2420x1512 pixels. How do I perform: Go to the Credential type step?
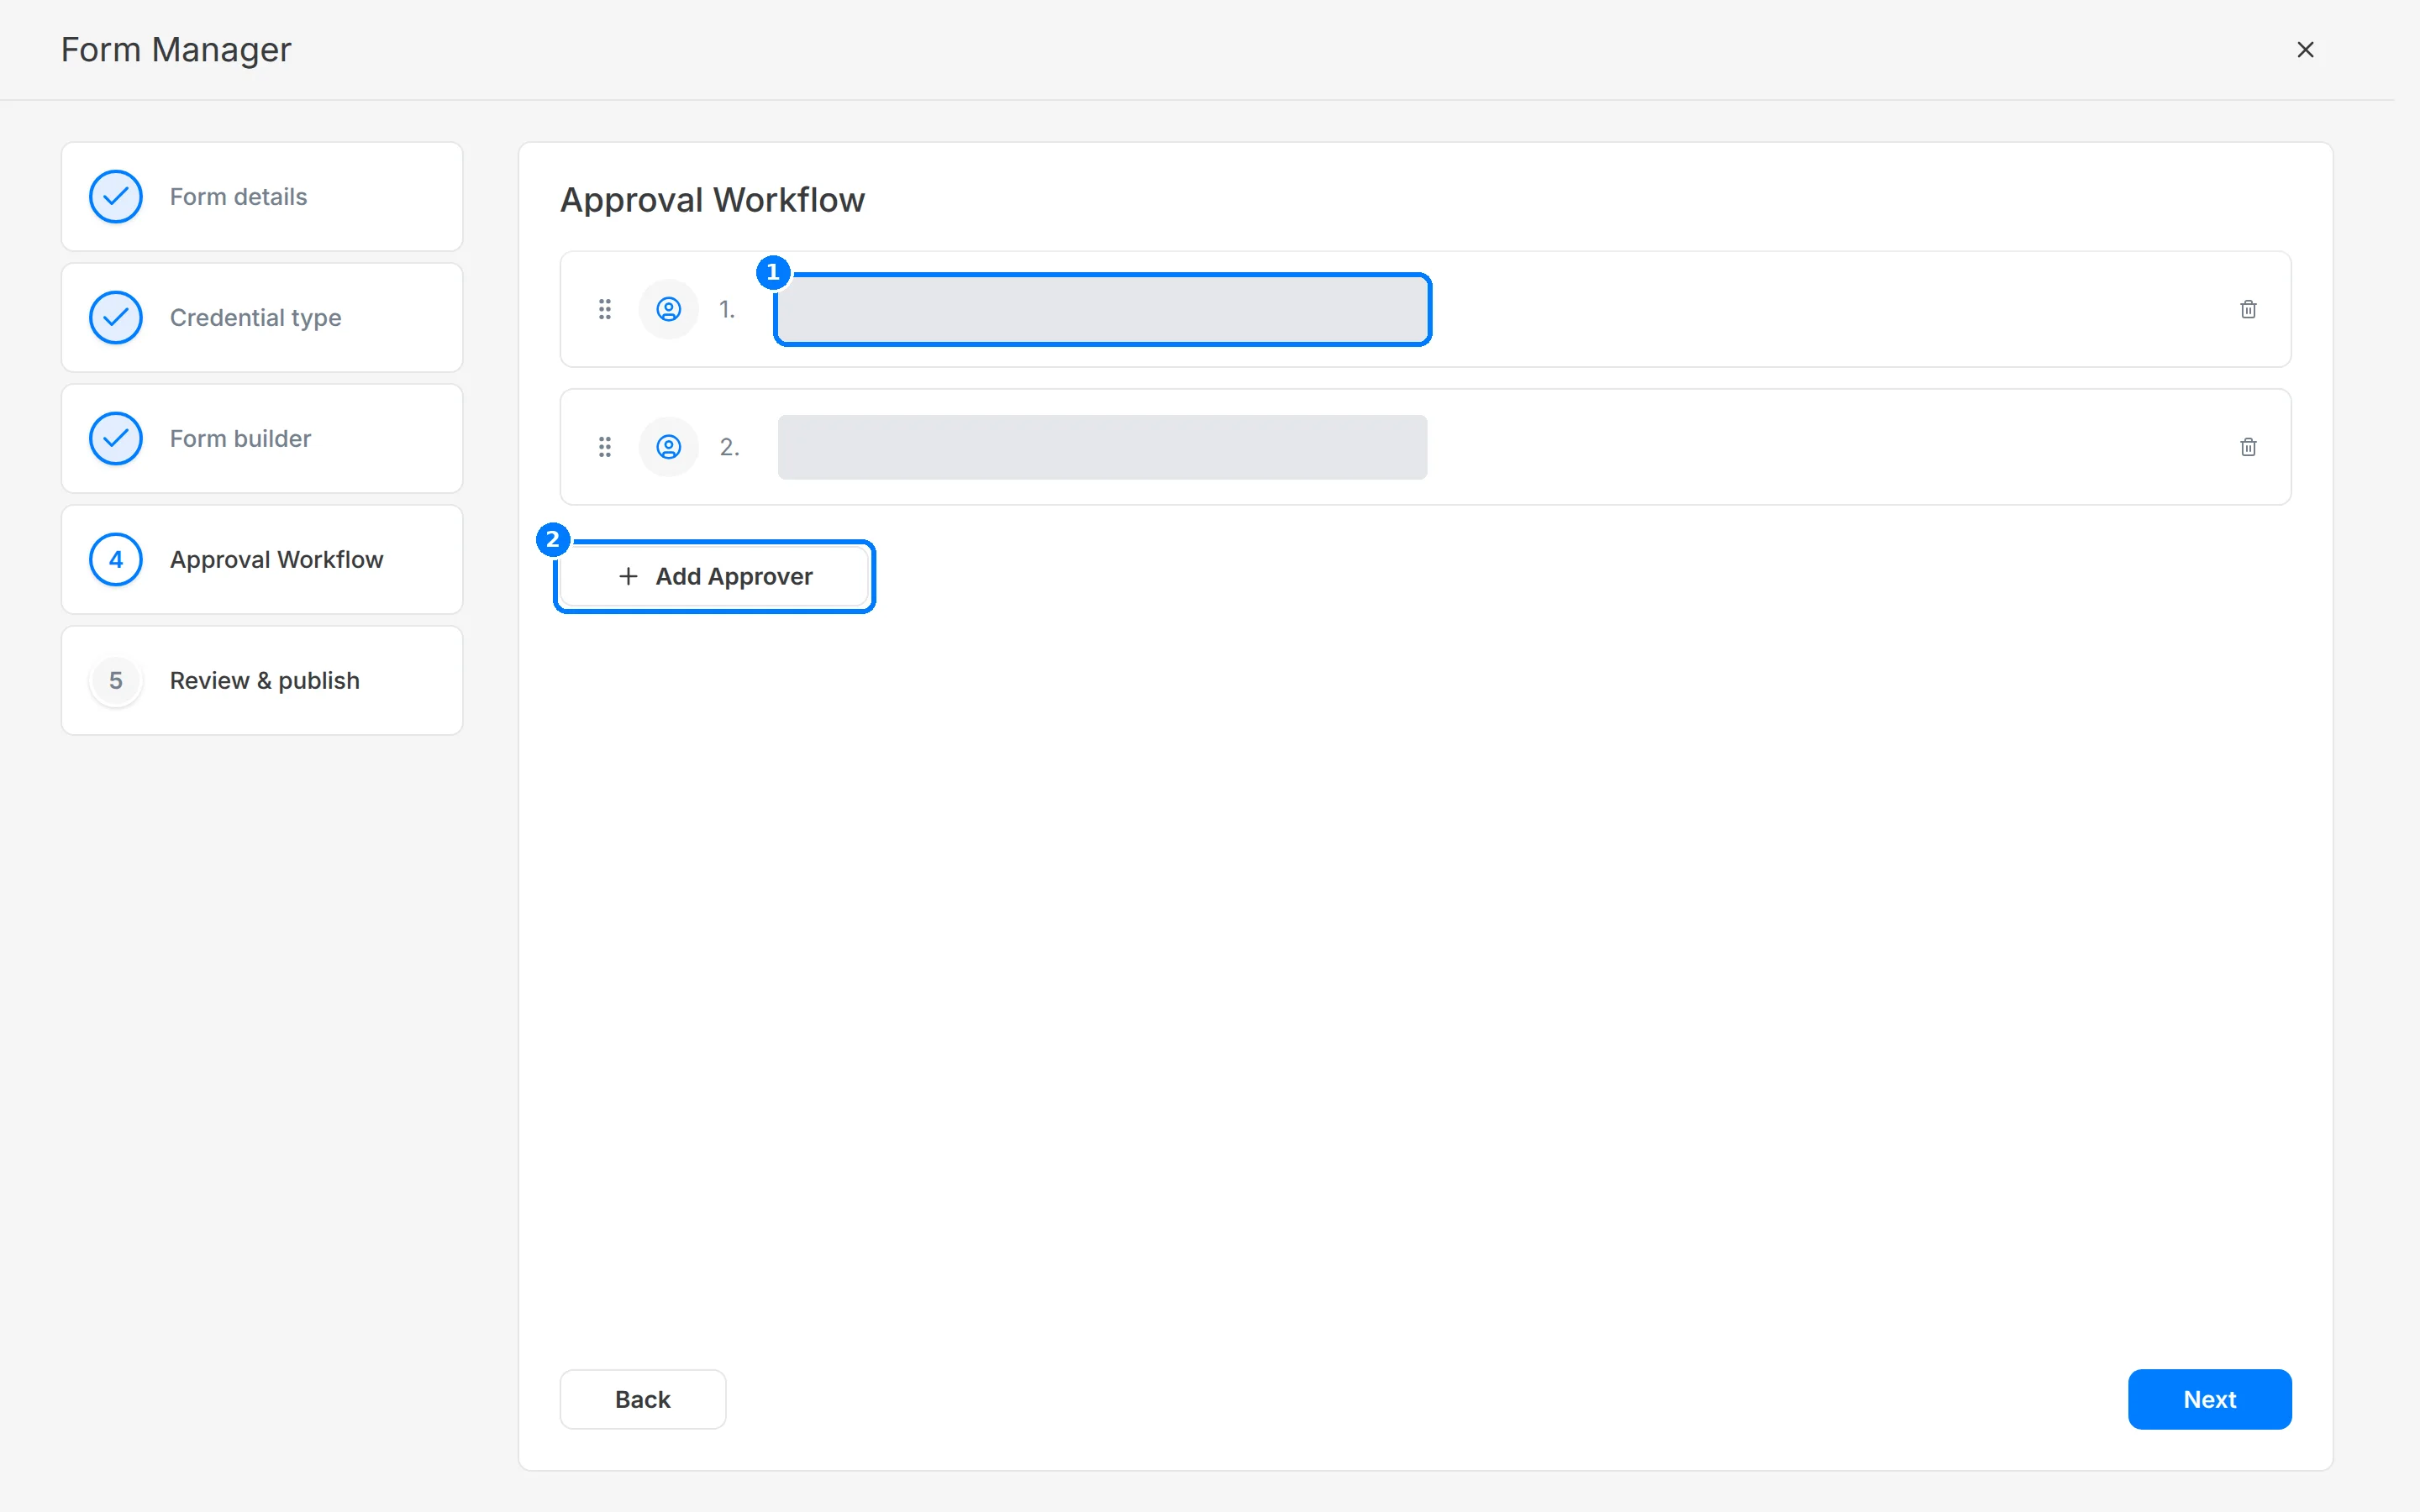(x=262, y=318)
